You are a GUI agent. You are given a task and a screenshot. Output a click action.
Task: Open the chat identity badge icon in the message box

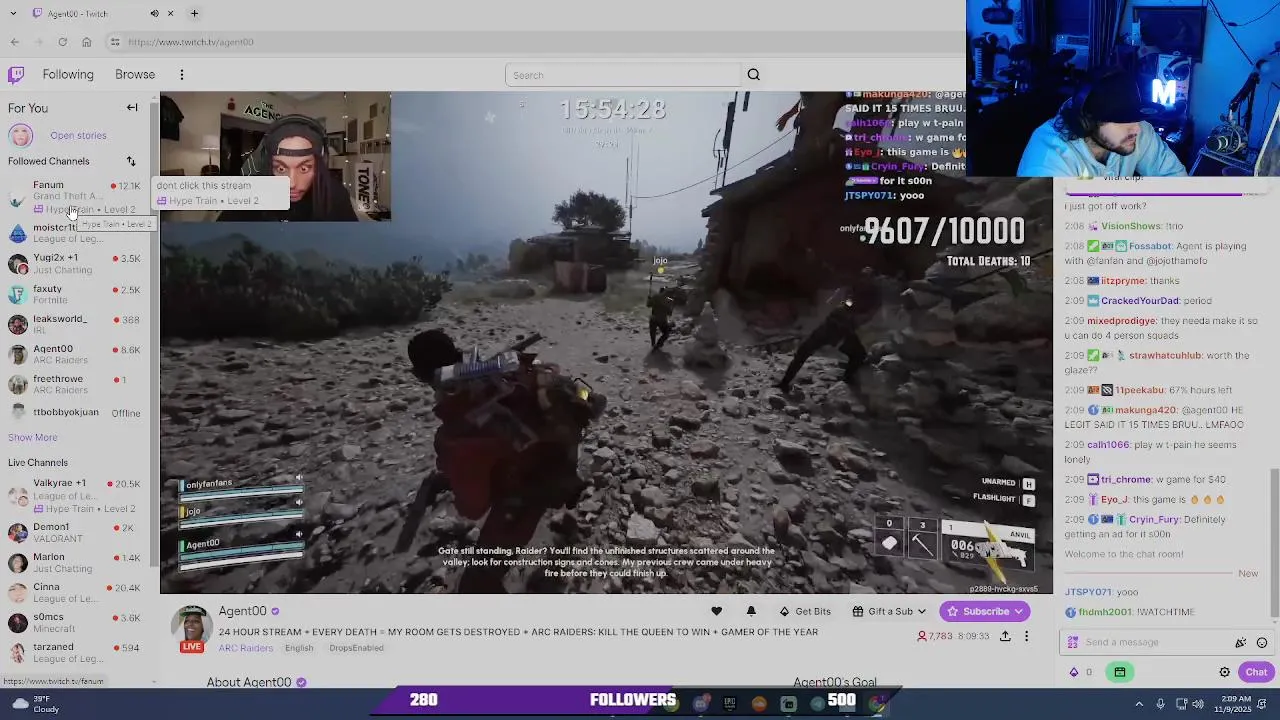pos(1072,642)
